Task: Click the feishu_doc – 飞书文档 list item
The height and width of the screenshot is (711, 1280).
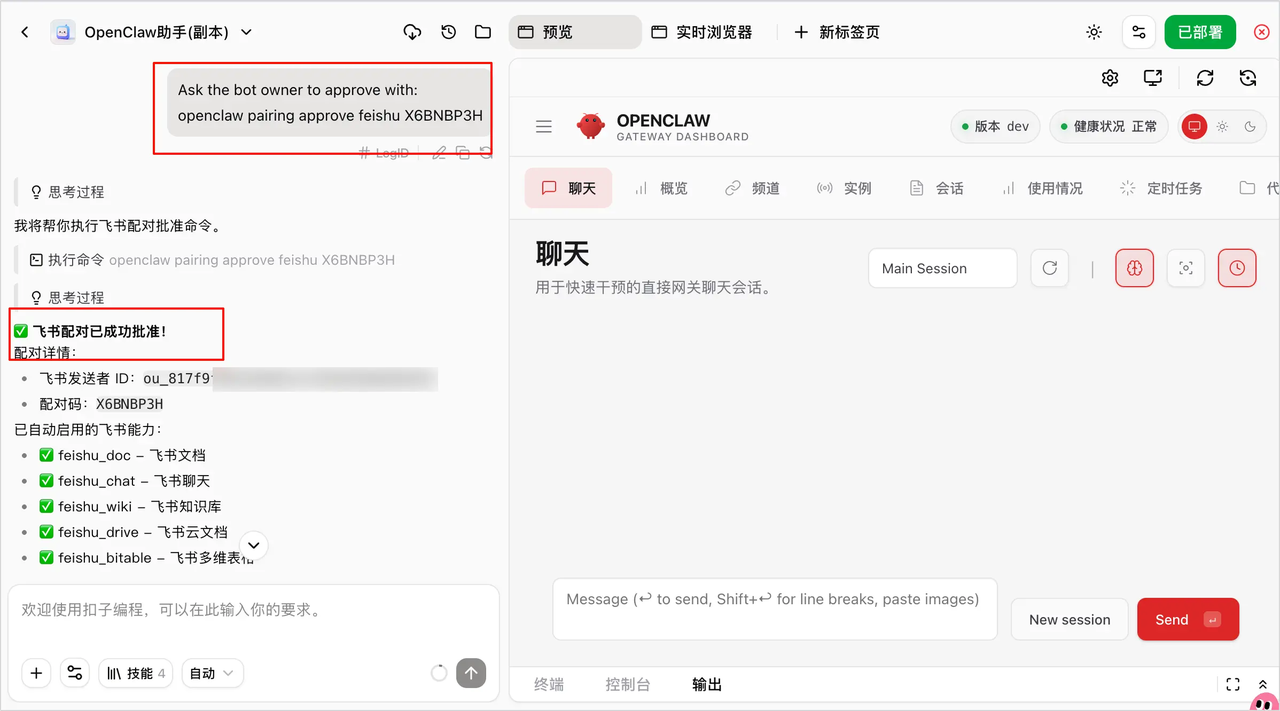Action: pyautogui.click(x=122, y=455)
